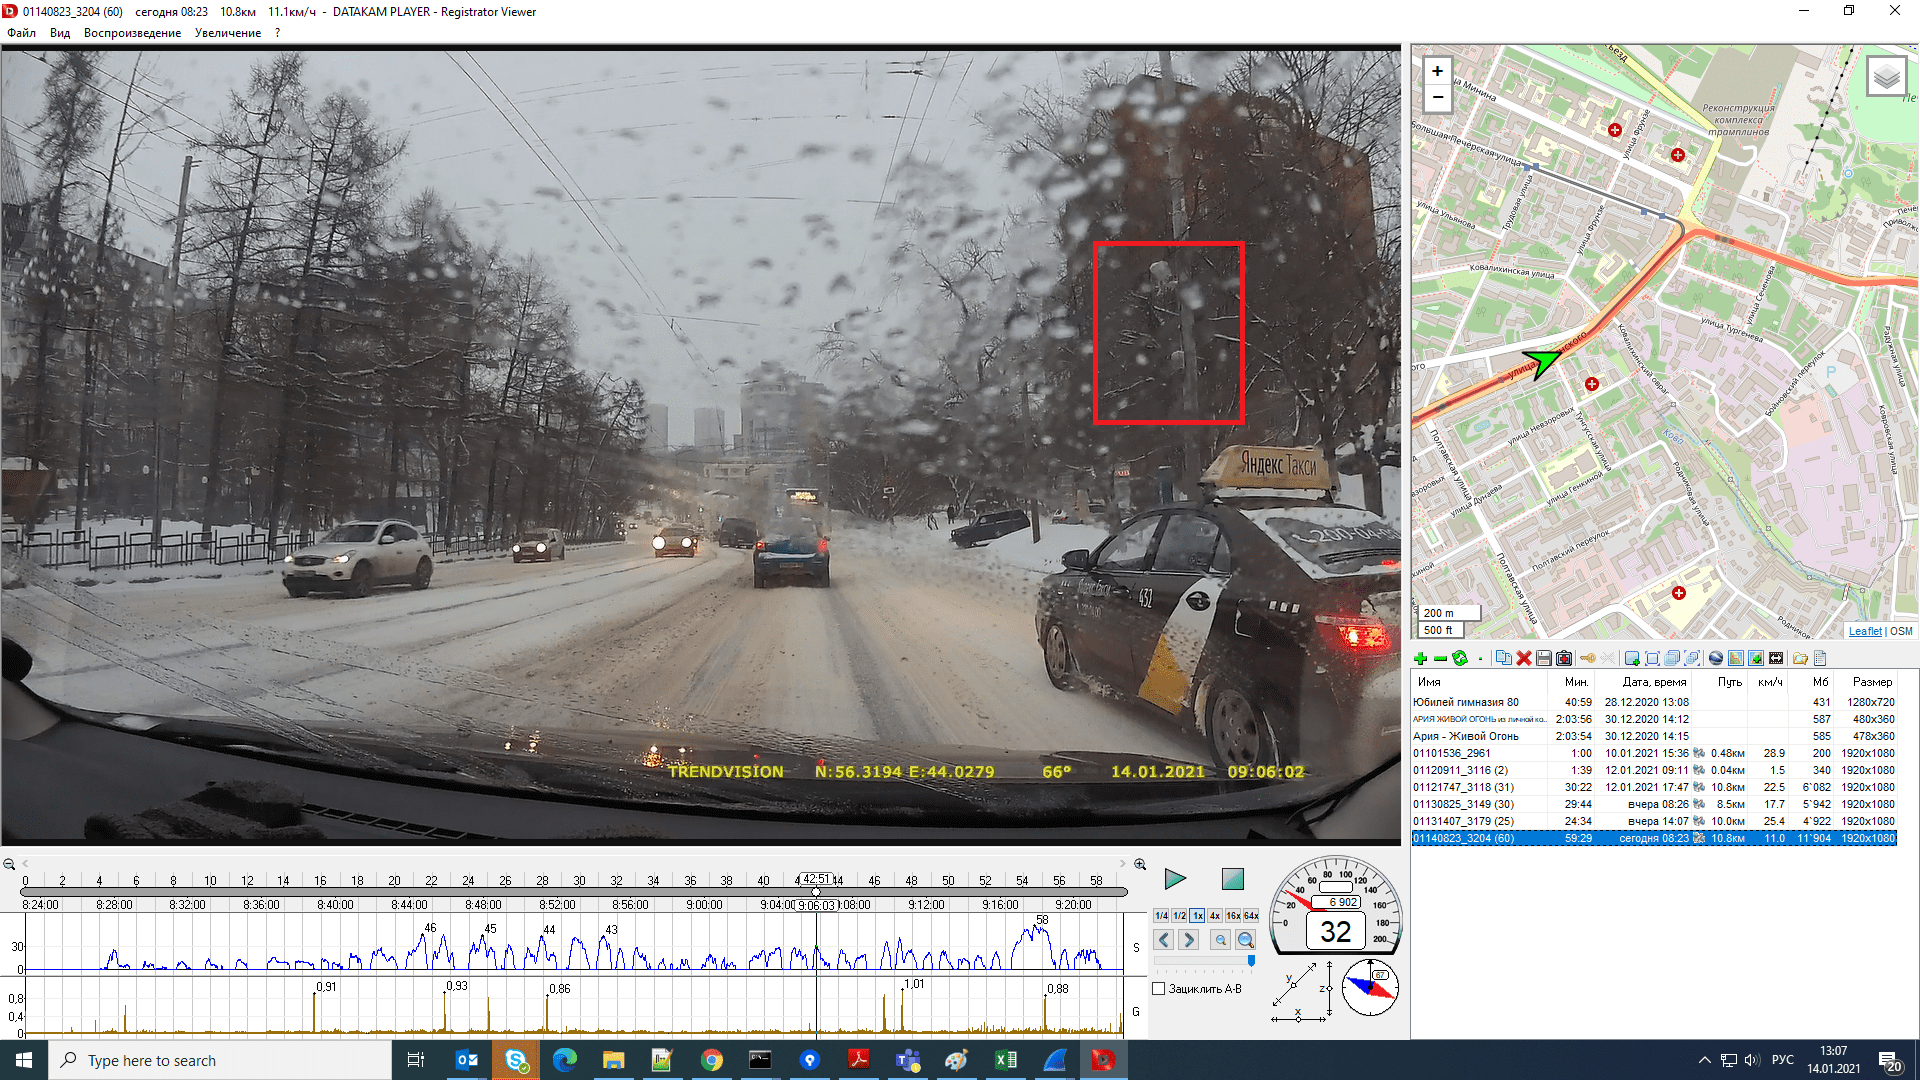This screenshot has width=1920, height=1080.
Task: Click the red X delete icon
Action: [x=1524, y=658]
